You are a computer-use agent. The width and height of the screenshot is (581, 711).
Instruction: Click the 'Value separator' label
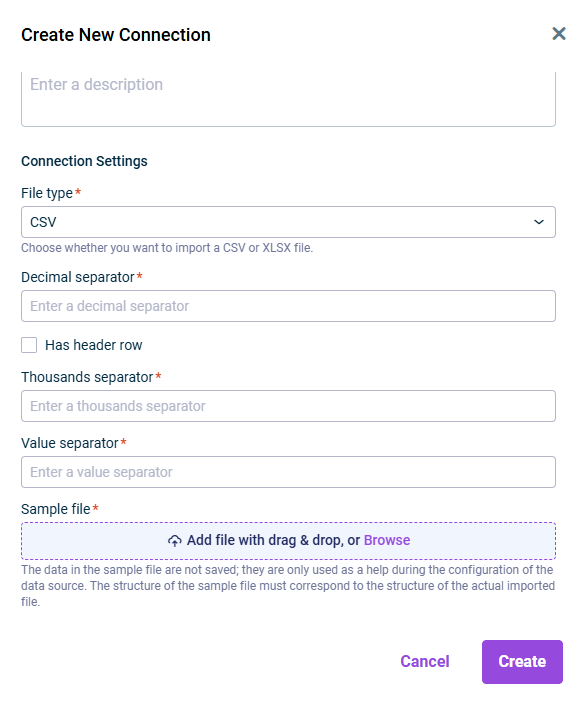[x=70, y=443]
